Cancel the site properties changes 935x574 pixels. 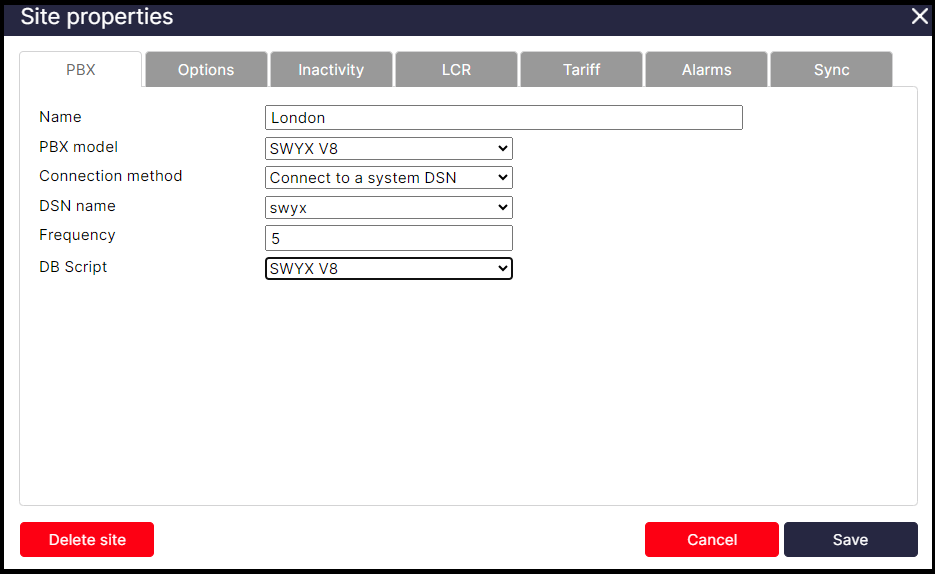(711, 539)
